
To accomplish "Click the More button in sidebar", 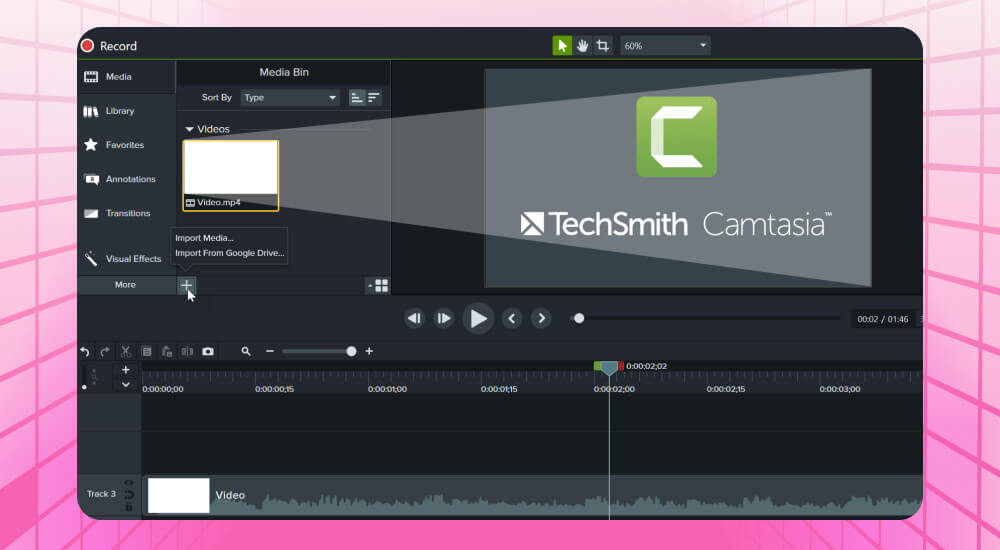I will click(126, 285).
